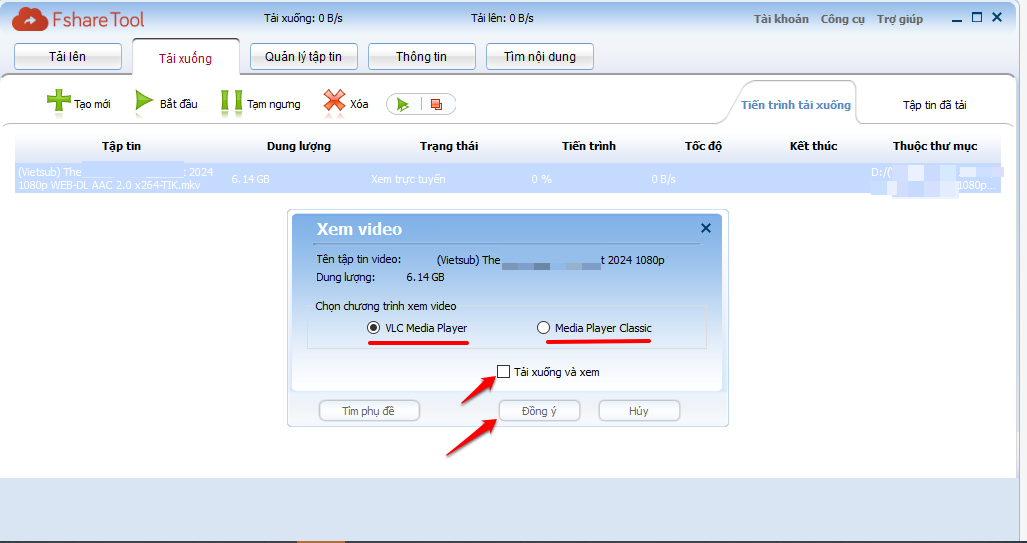Click the Fshare Tool cloud logo
The image size is (1027, 543).
[x=31, y=19]
